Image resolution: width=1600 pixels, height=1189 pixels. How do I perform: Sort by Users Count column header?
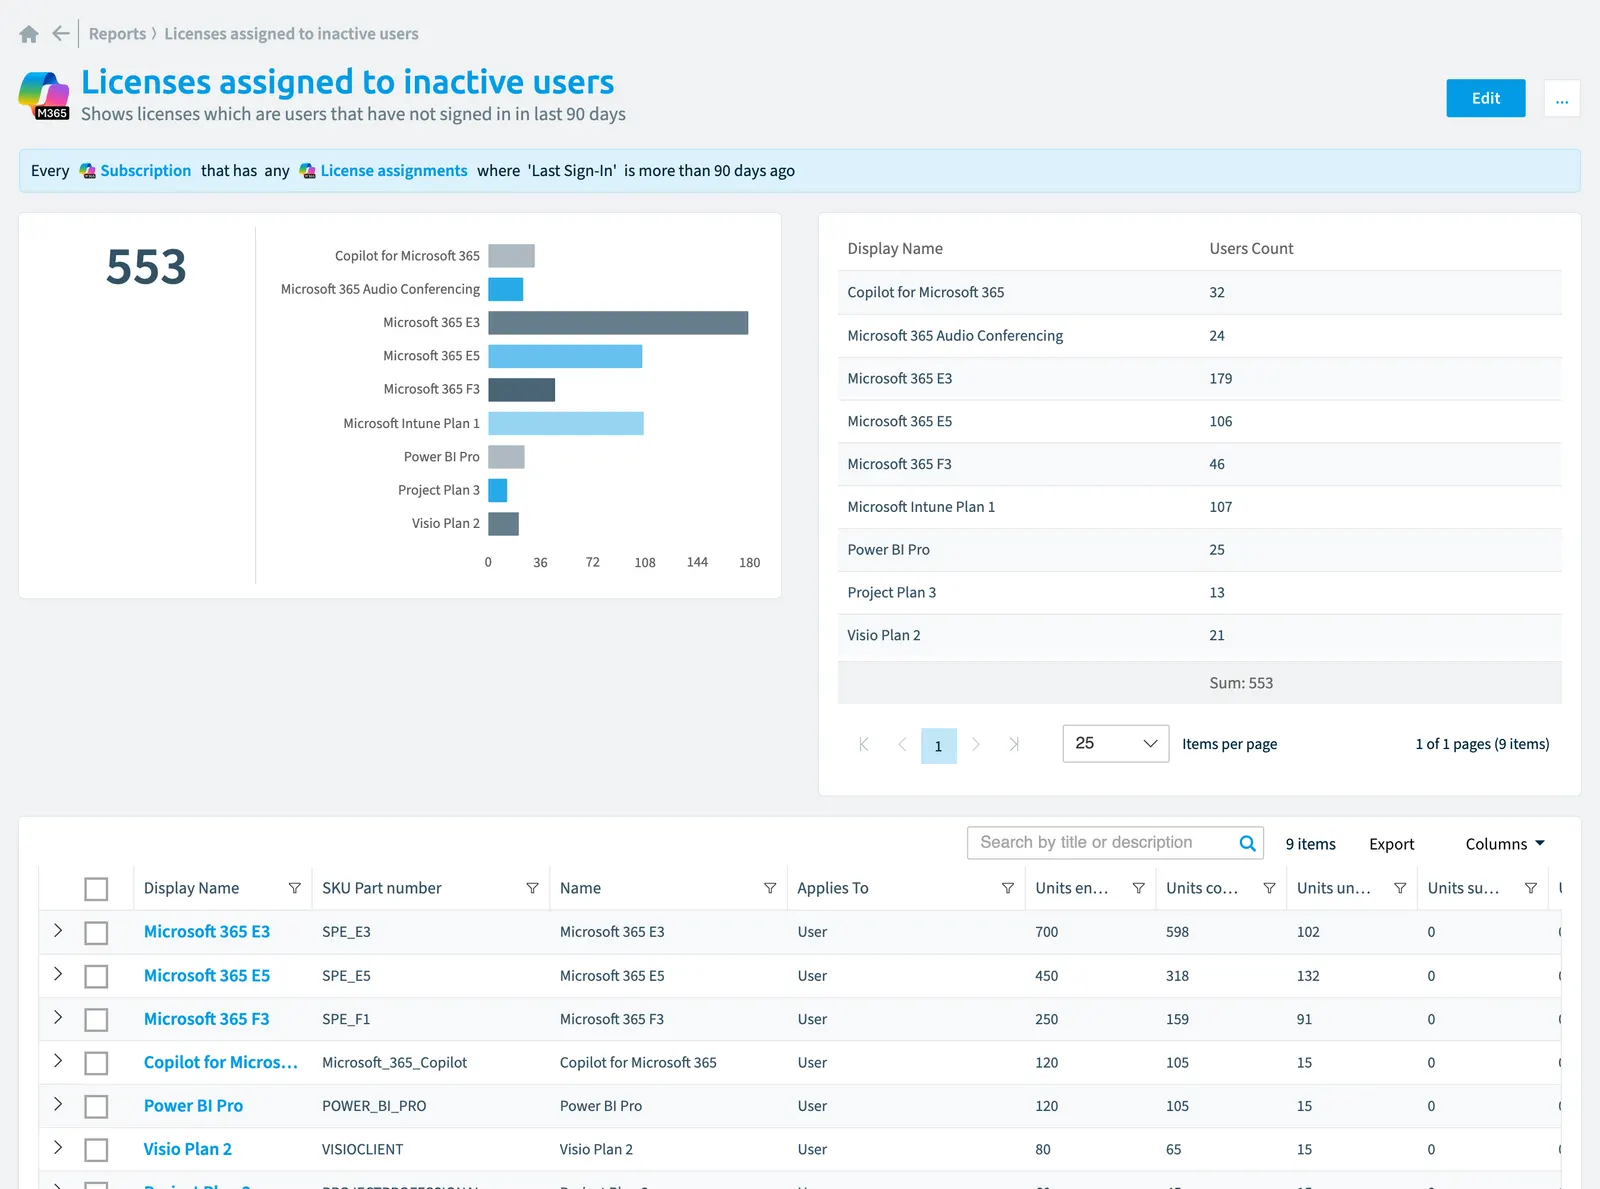click(x=1251, y=249)
